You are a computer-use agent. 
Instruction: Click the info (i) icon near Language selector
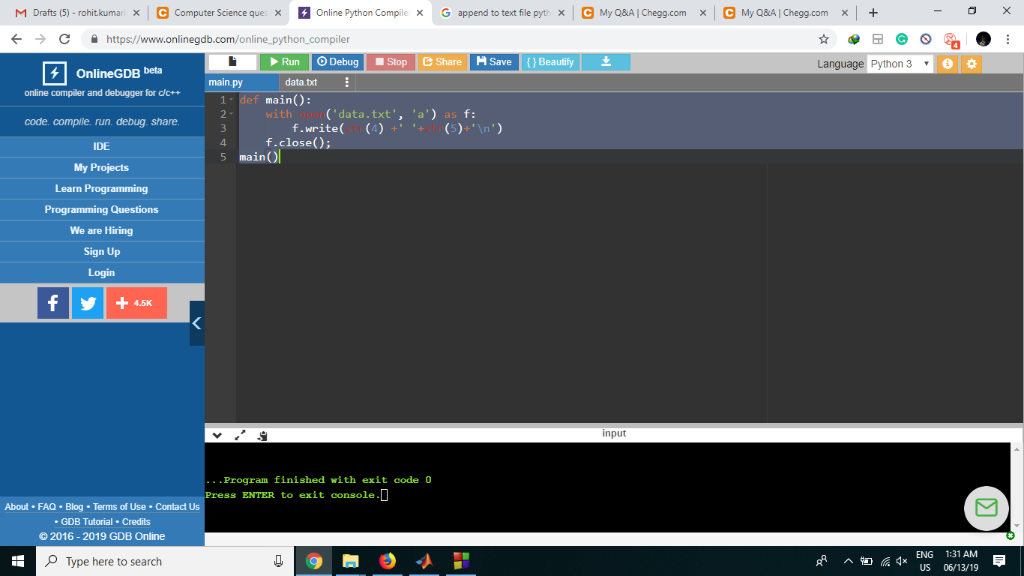(x=946, y=62)
